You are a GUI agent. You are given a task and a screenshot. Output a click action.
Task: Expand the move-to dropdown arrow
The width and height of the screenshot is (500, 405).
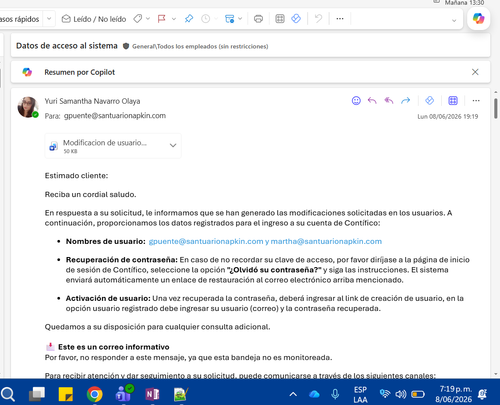240,19
